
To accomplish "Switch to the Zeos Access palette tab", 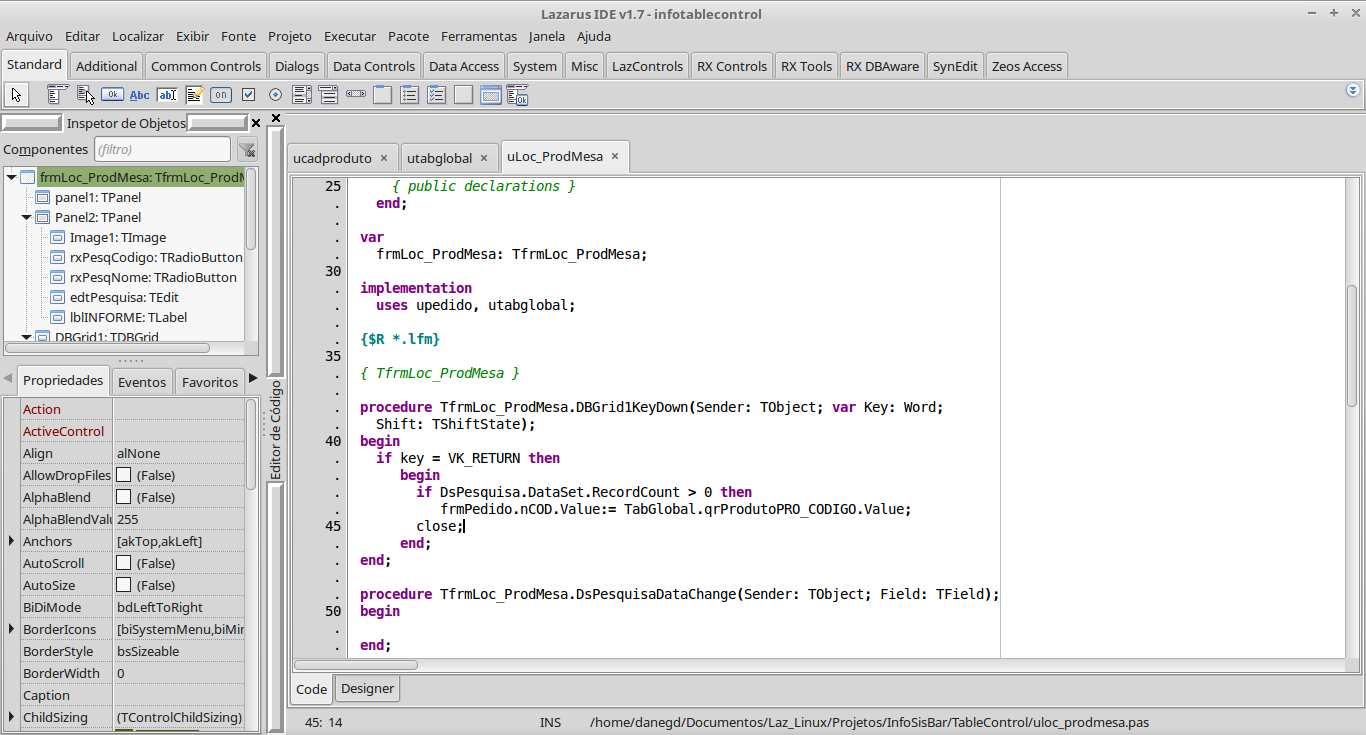I will (x=1027, y=66).
